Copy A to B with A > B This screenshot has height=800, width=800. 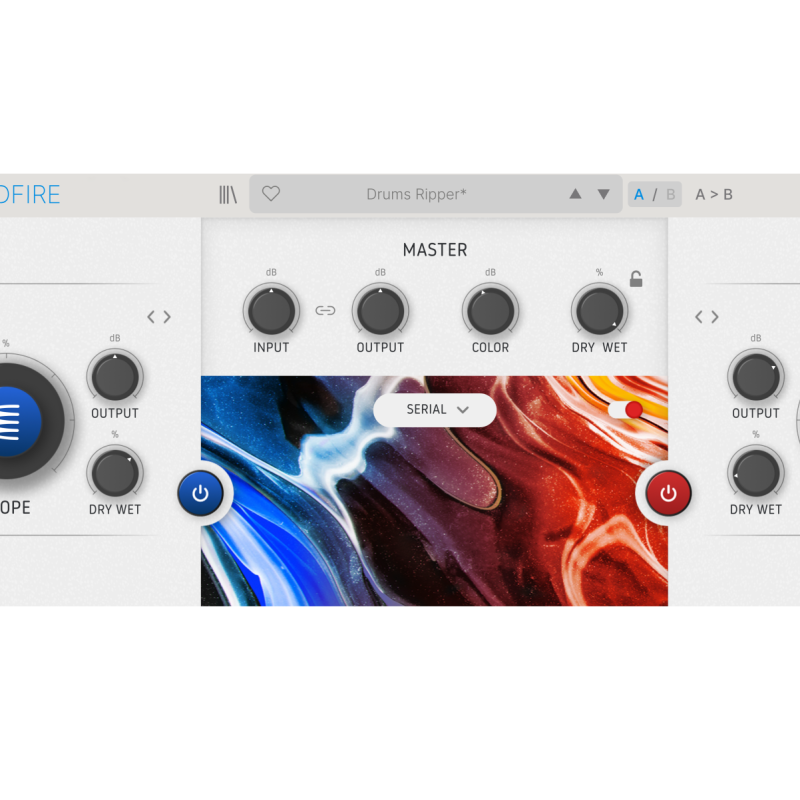tap(714, 194)
